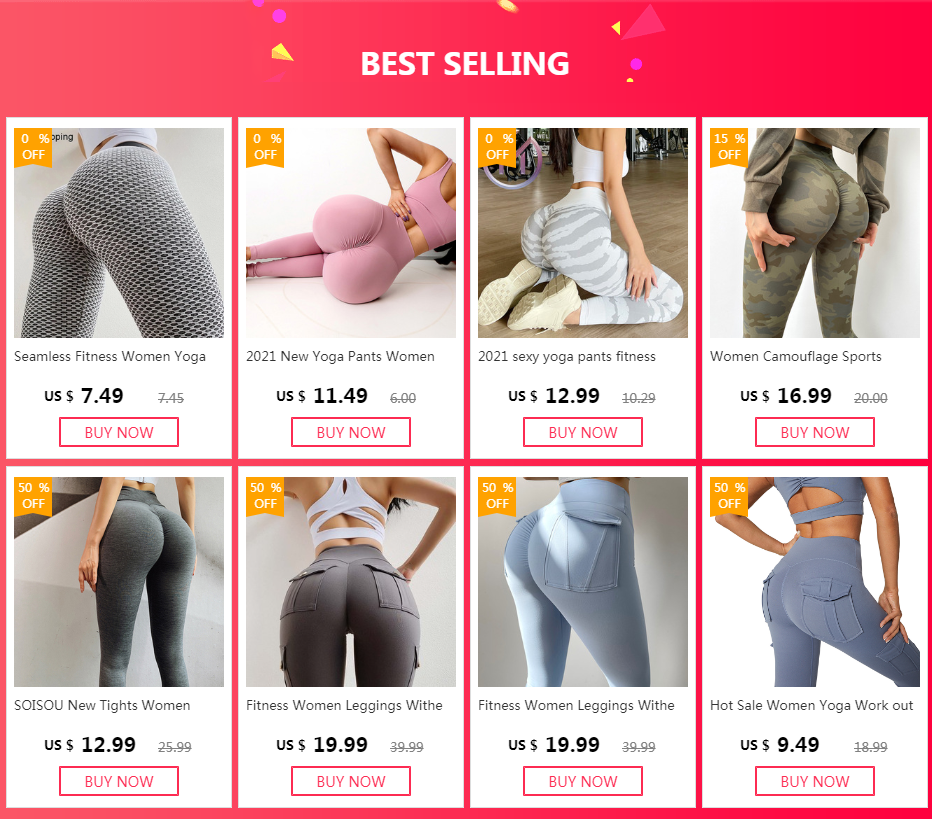Open the Women Camouflage Sports title link
This screenshot has height=819, width=932.
tap(796, 357)
